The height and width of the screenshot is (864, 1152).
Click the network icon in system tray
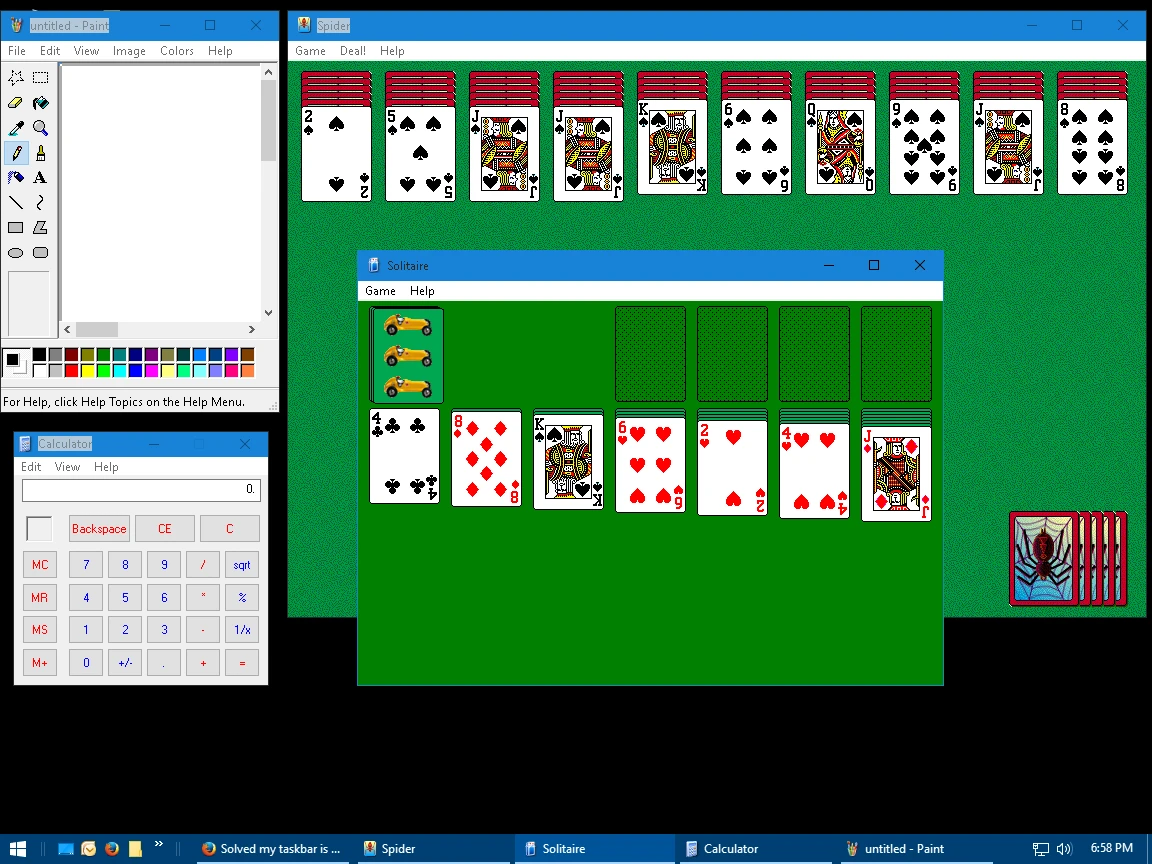coord(1040,849)
